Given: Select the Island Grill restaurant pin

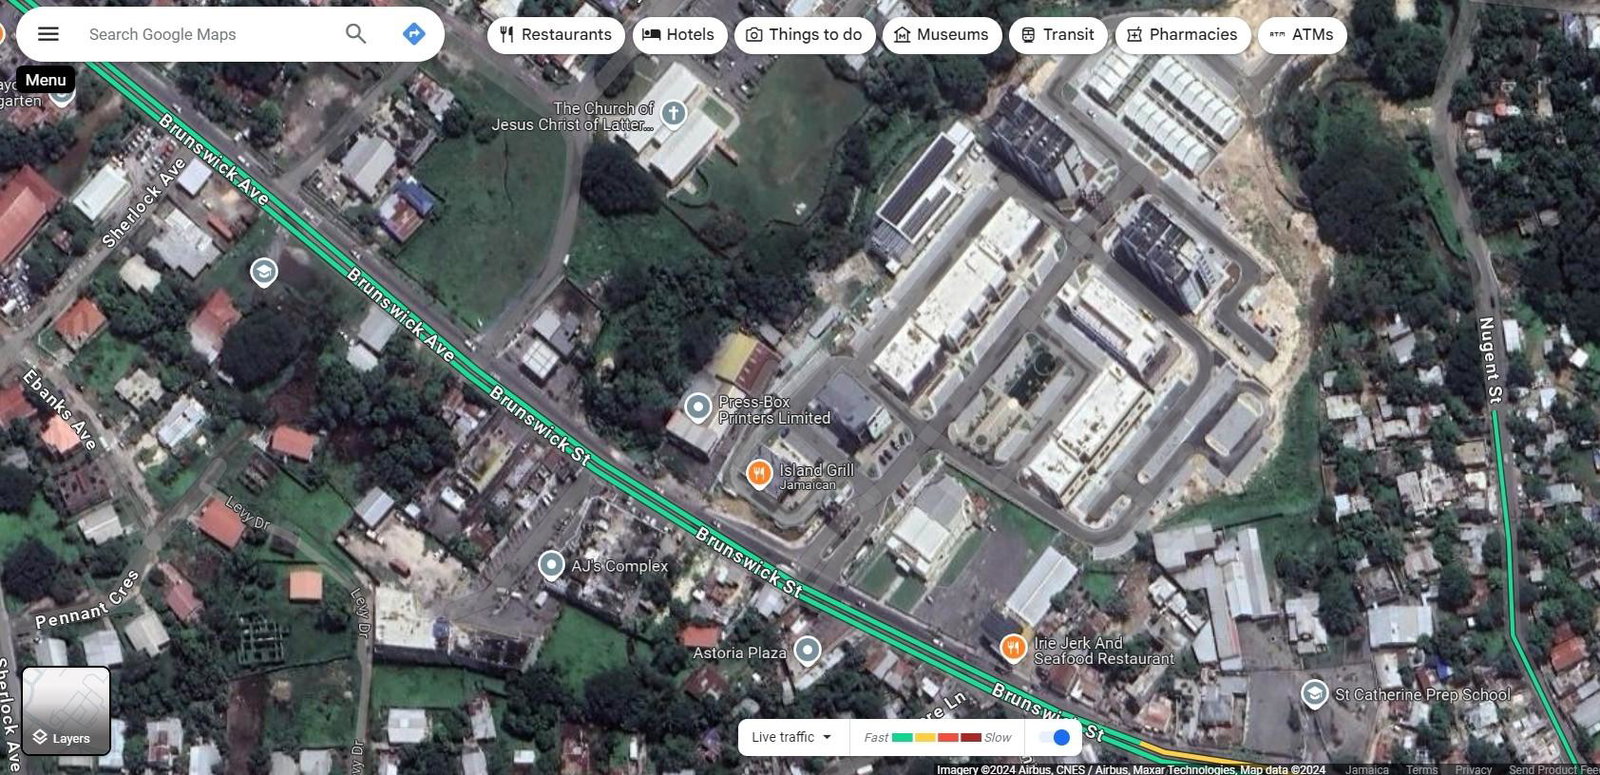Looking at the screenshot, I should (x=759, y=473).
